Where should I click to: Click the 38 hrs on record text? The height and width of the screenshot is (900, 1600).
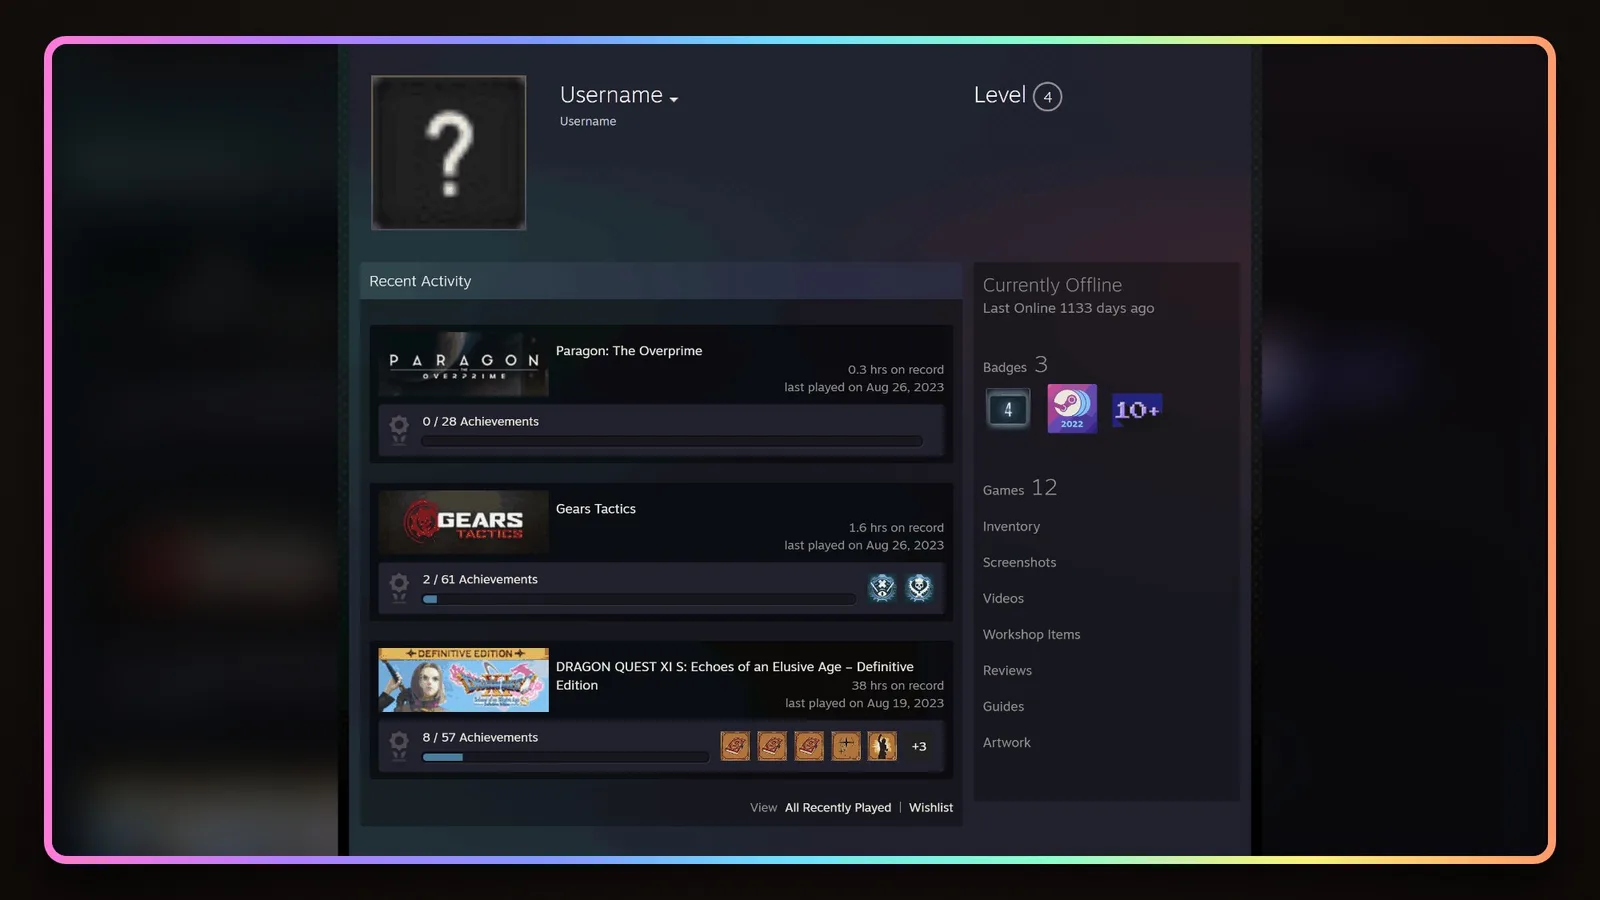click(897, 686)
